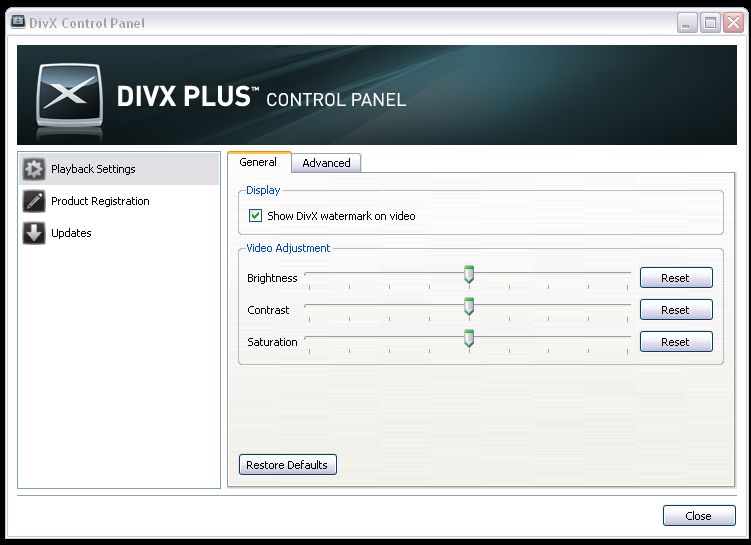Click the Close button at bottom
The width and height of the screenshot is (751, 545).
pos(699,516)
